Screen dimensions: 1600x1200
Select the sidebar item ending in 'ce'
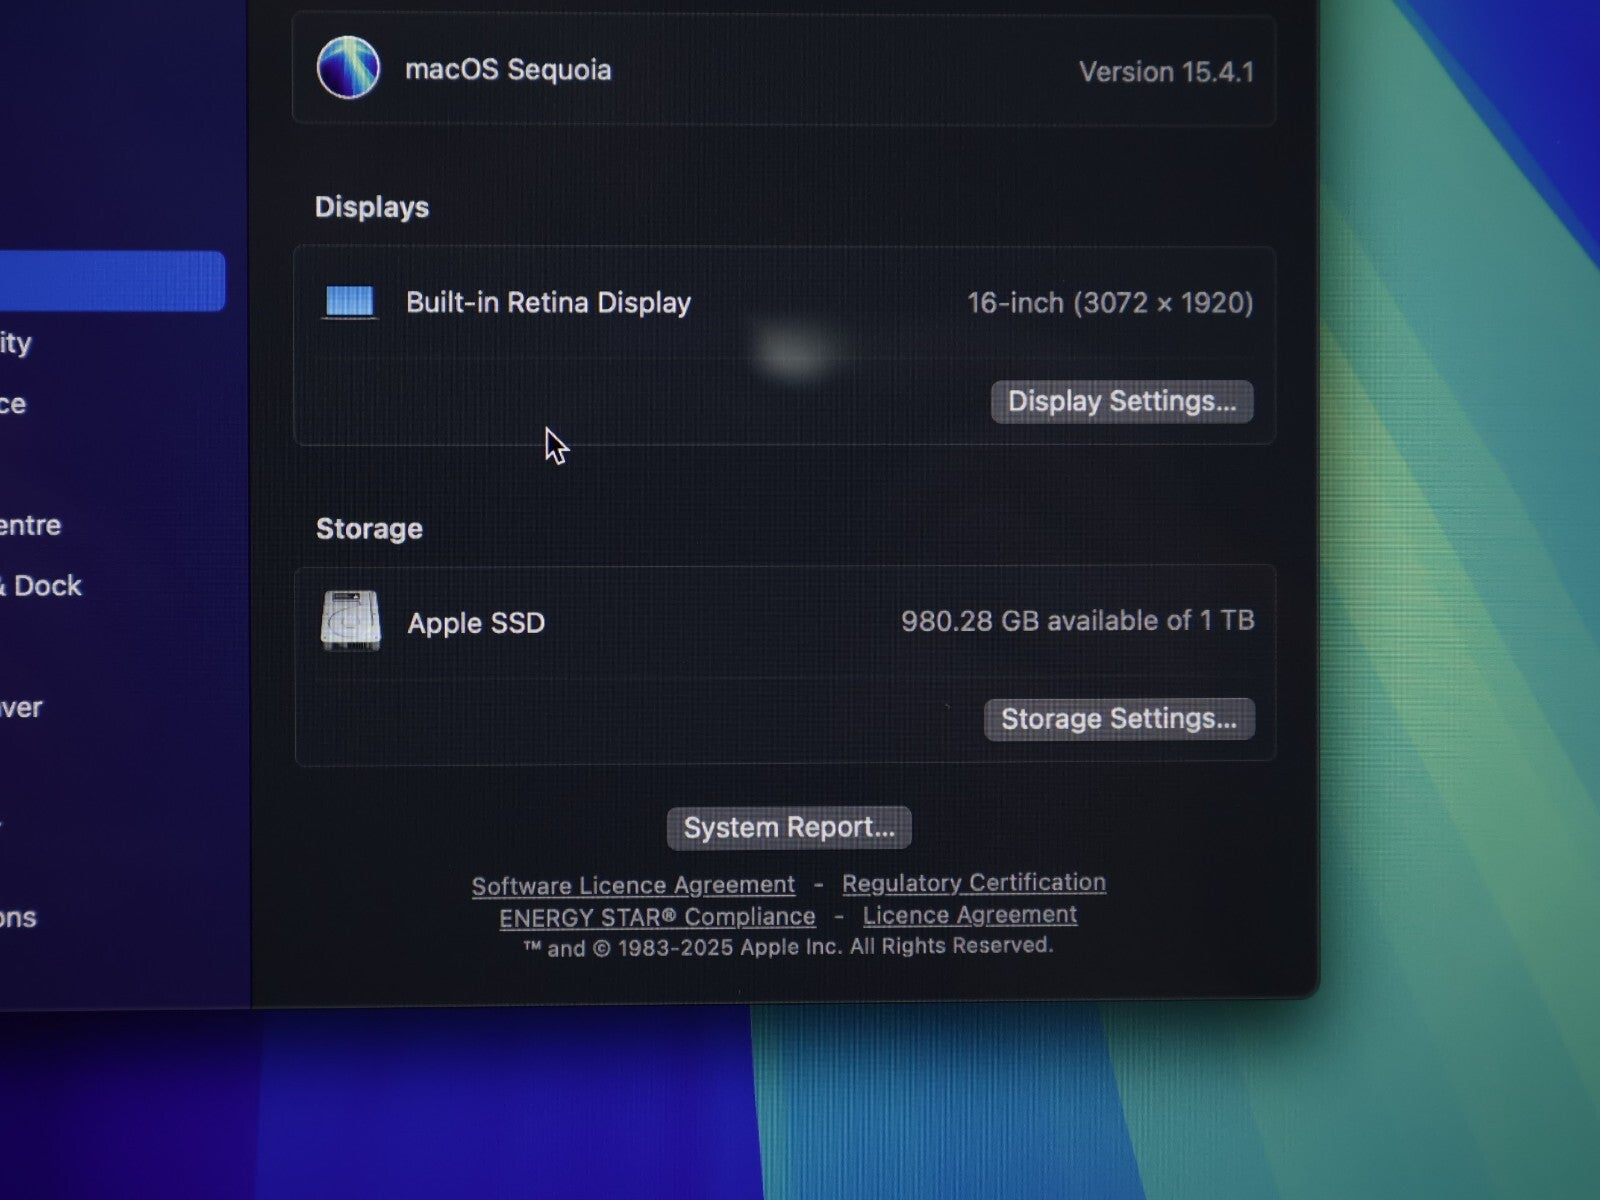pos(13,404)
